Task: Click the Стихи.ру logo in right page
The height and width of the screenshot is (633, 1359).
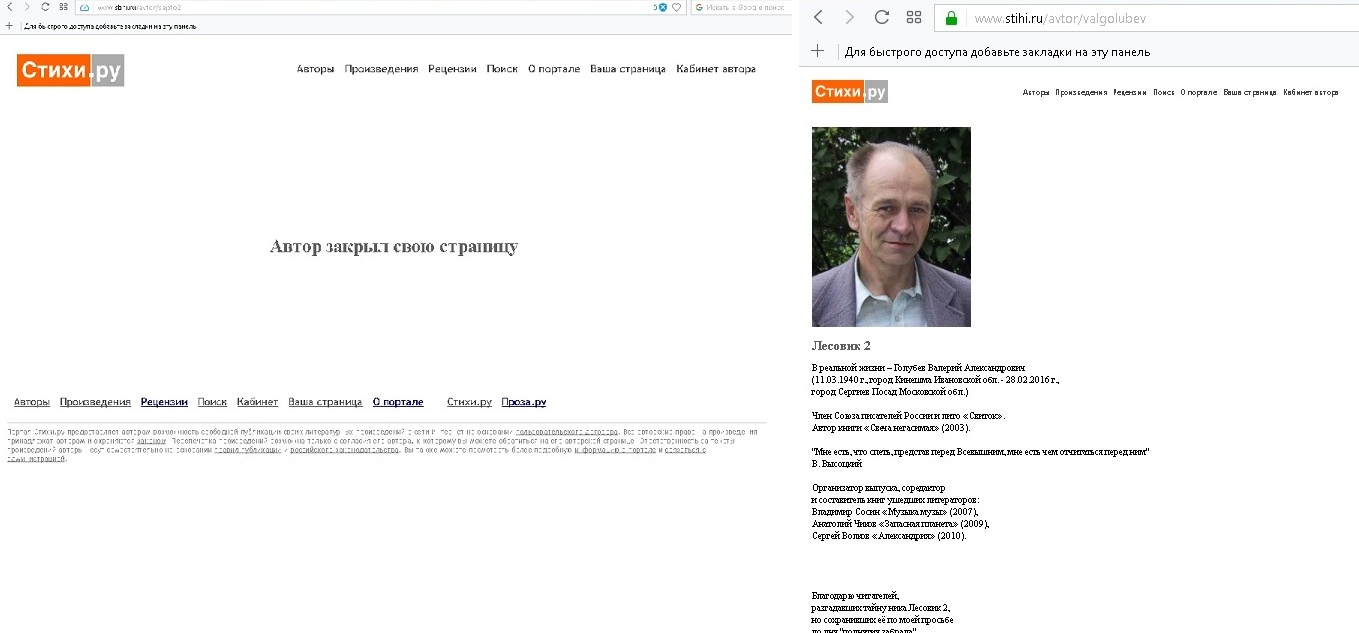Action: (x=850, y=92)
